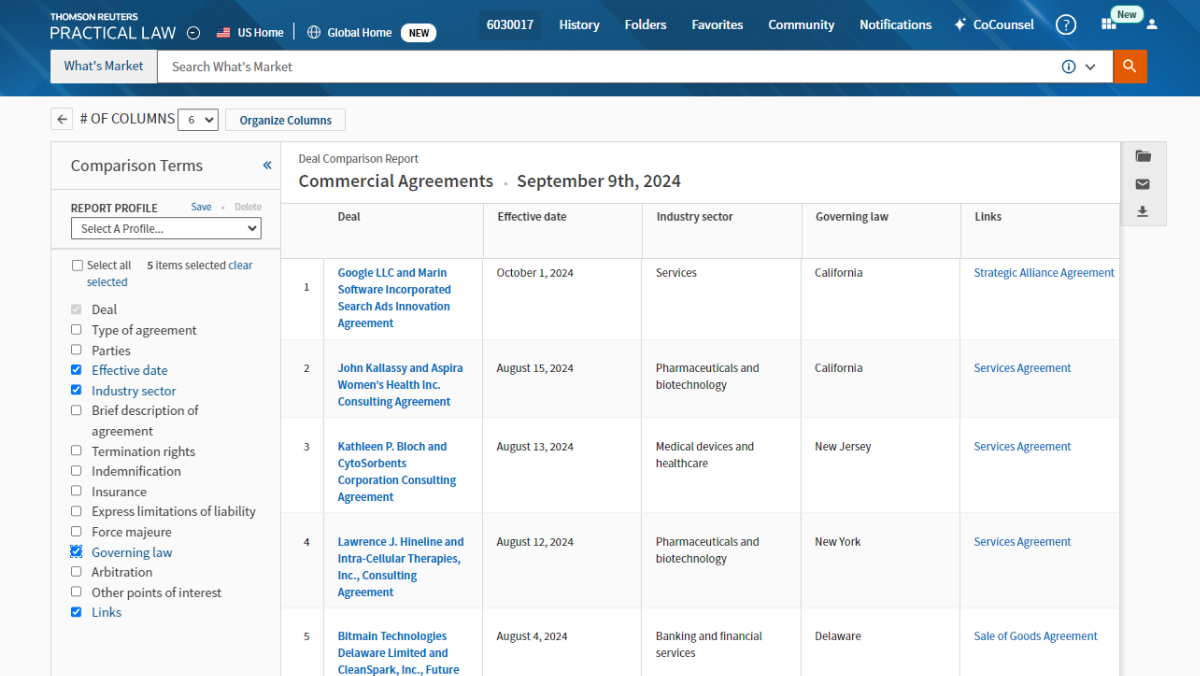Open the number of columns dropdown
Screen dimensions: 1200x676
click(197, 120)
